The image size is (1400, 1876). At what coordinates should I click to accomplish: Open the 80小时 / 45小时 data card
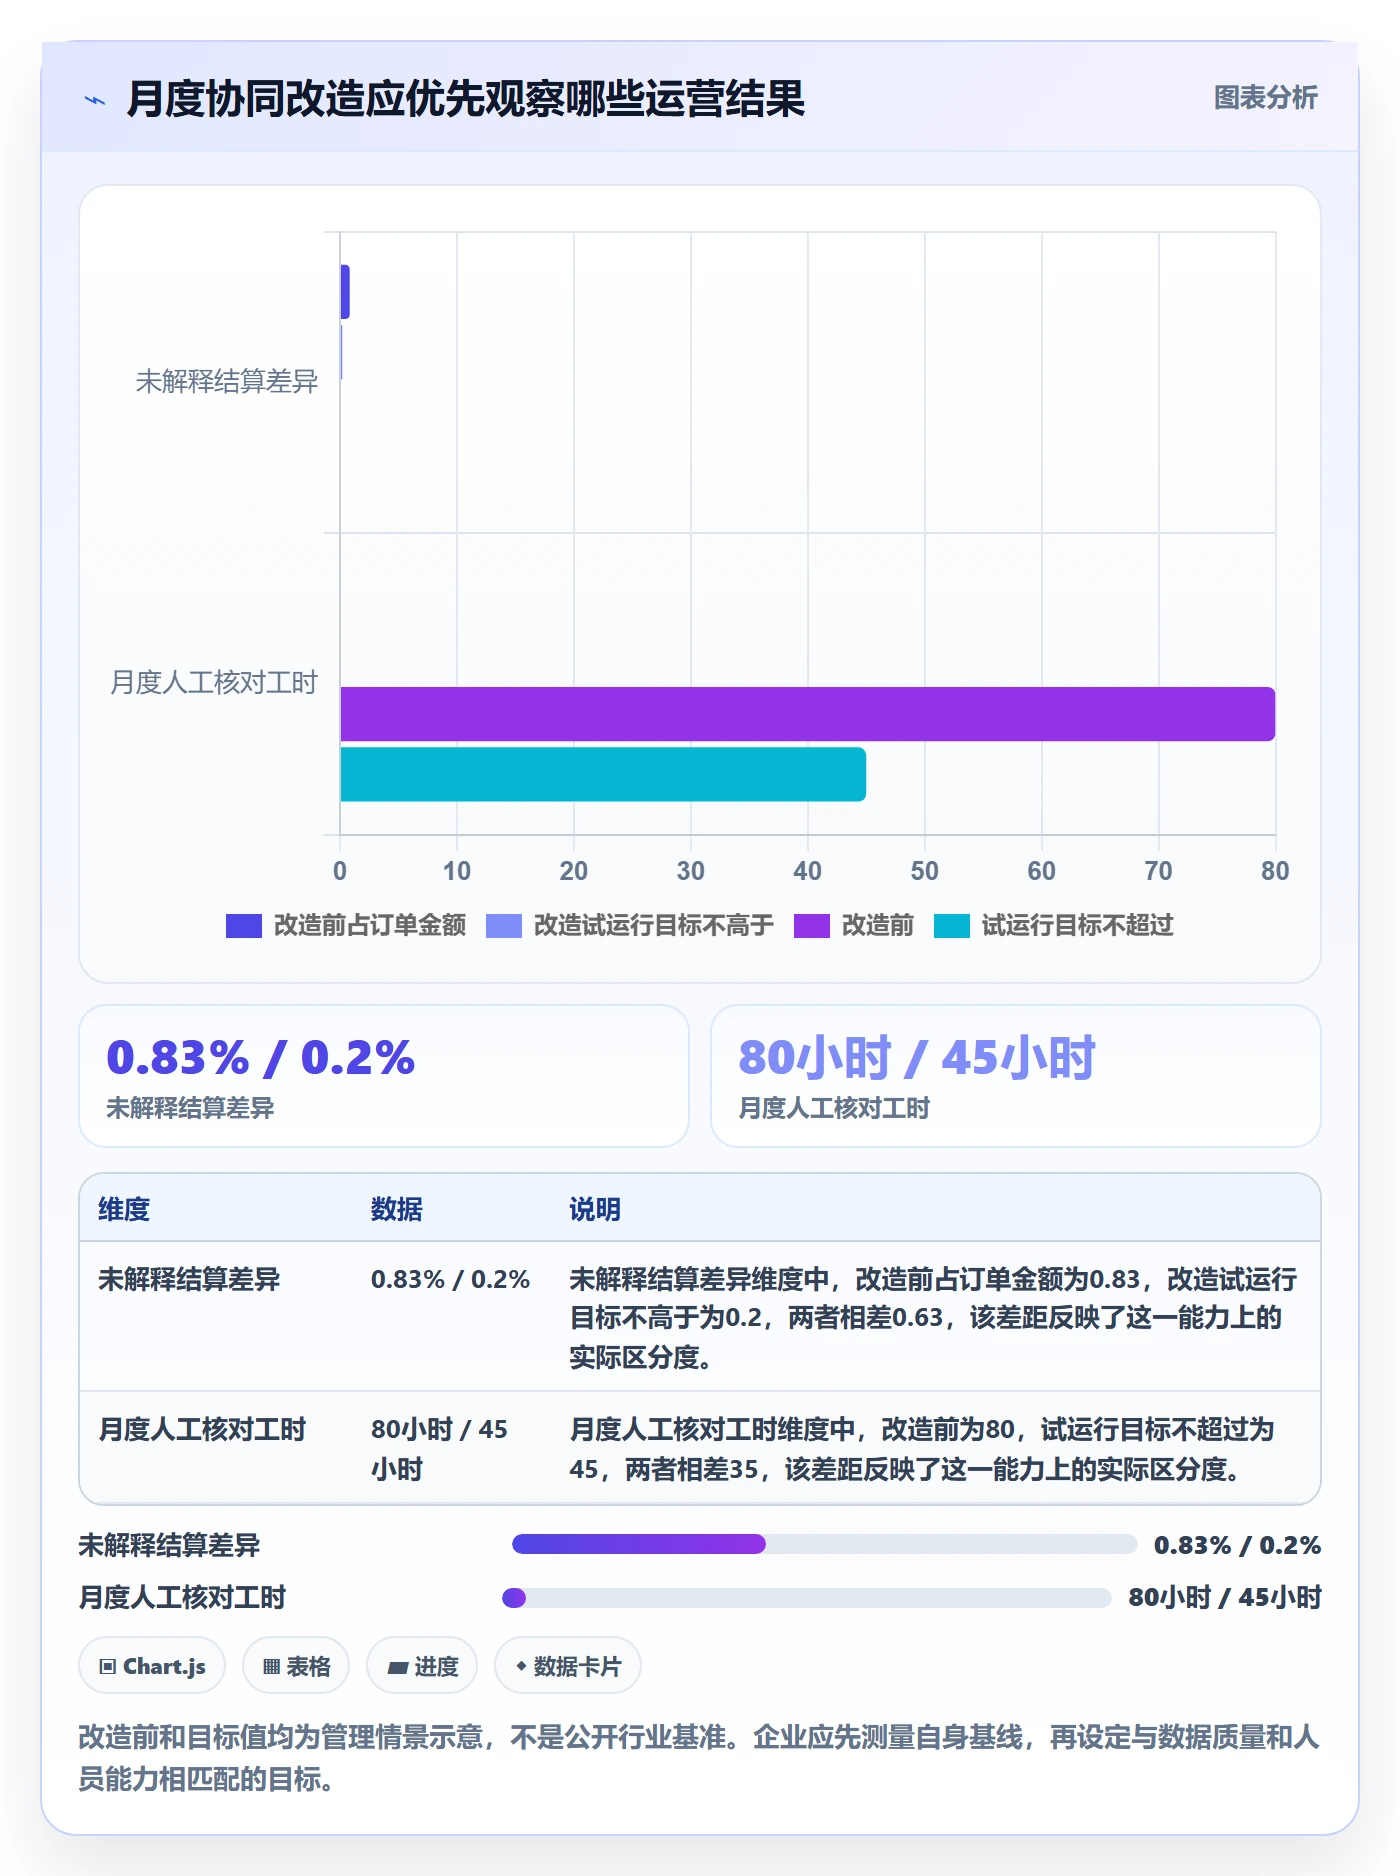(x=1016, y=1076)
